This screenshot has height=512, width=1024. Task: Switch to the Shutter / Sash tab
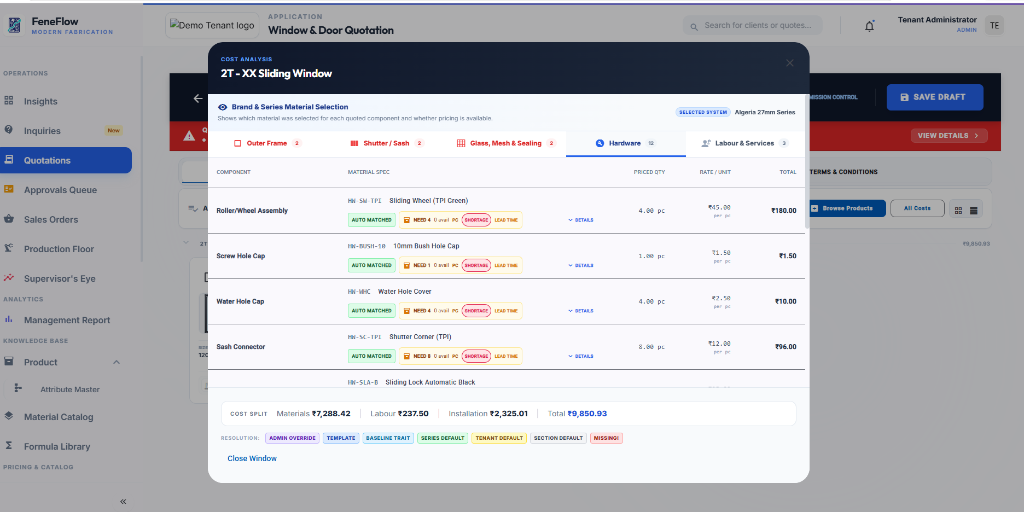coord(387,143)
